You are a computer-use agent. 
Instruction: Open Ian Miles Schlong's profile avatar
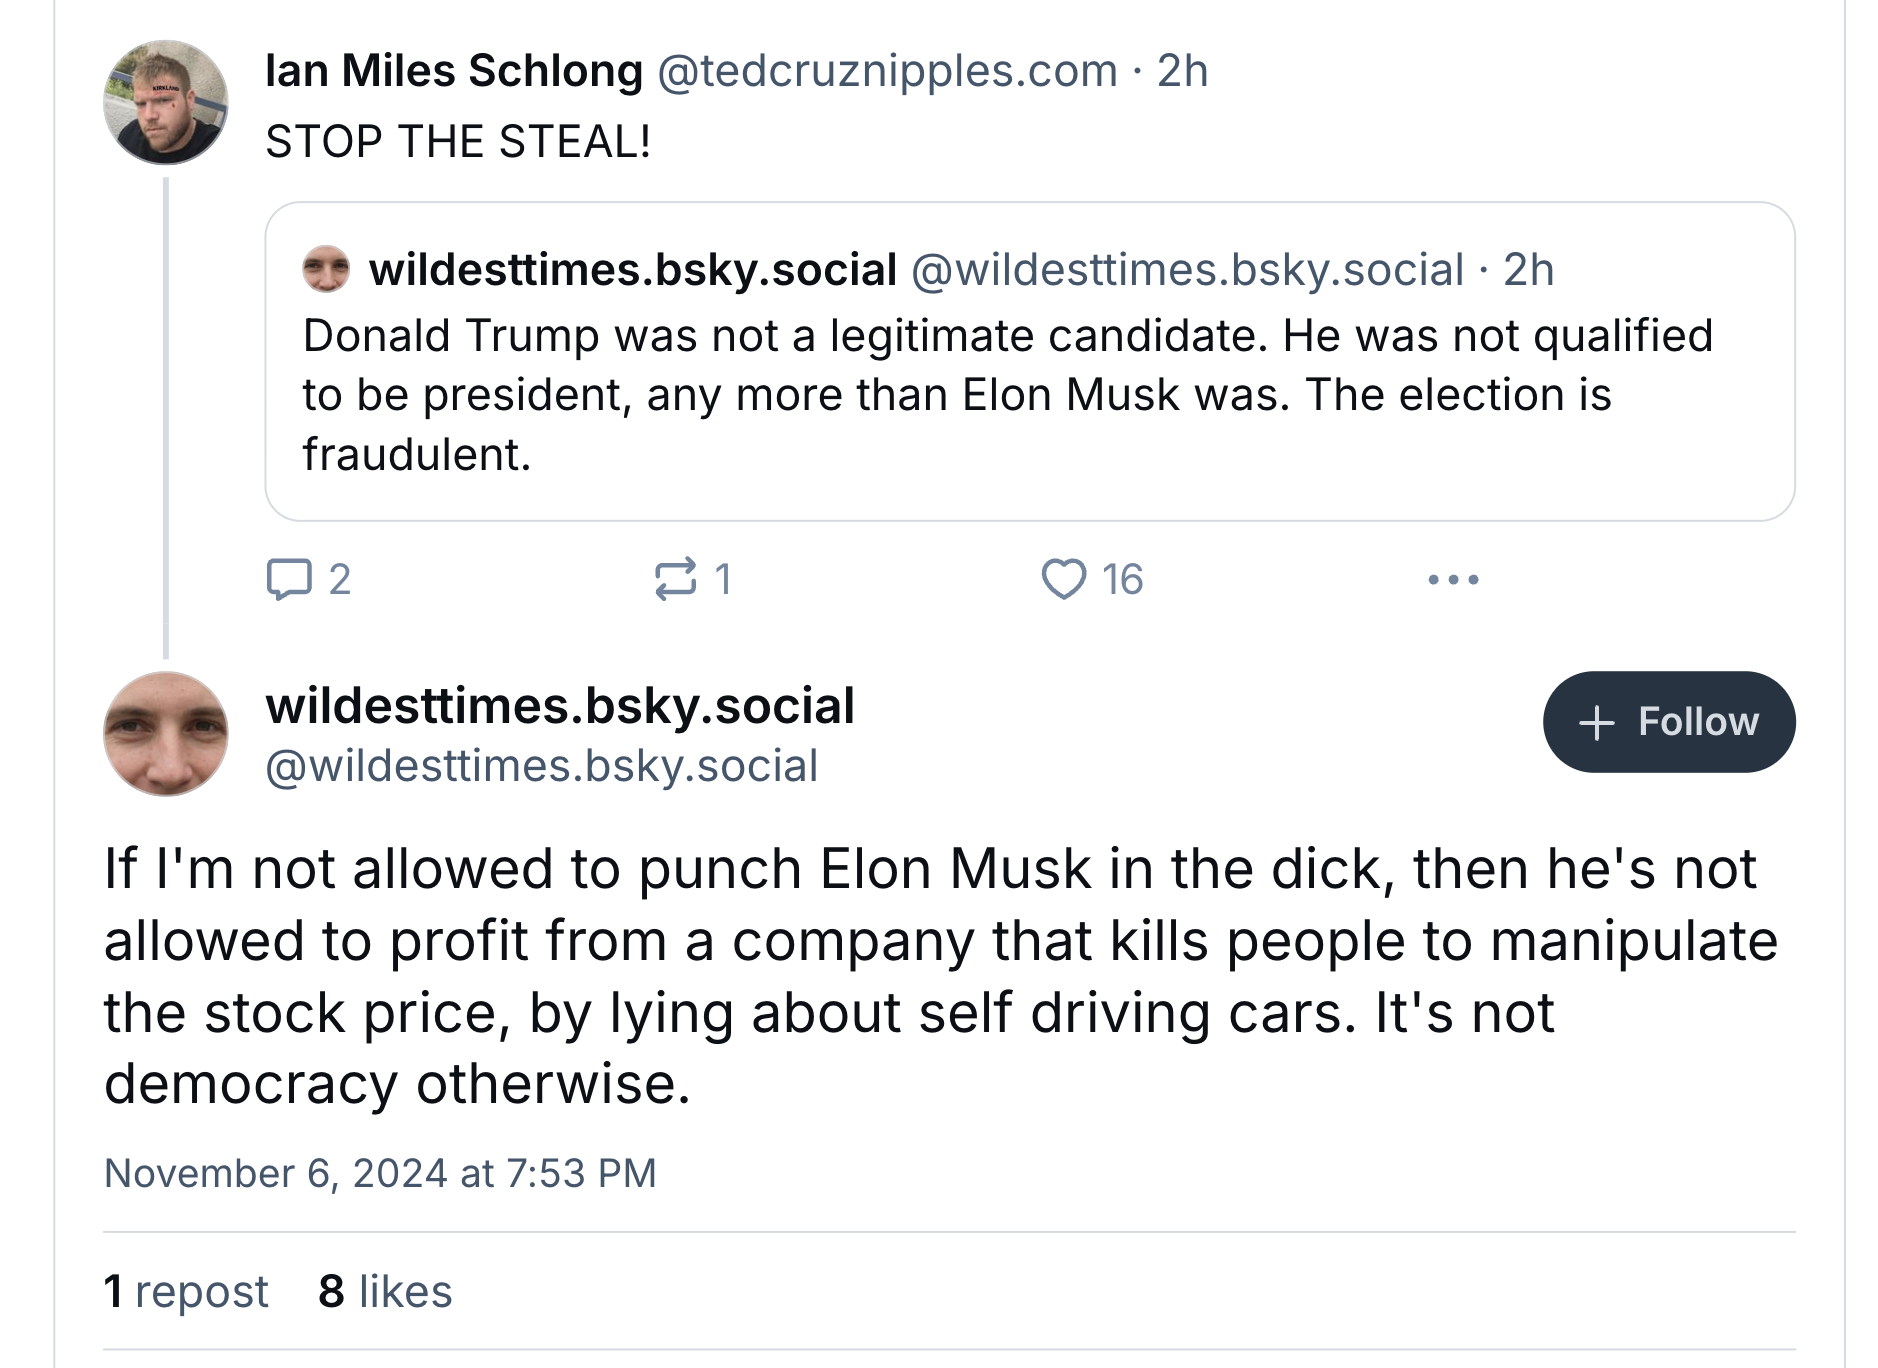pos(166,103)
